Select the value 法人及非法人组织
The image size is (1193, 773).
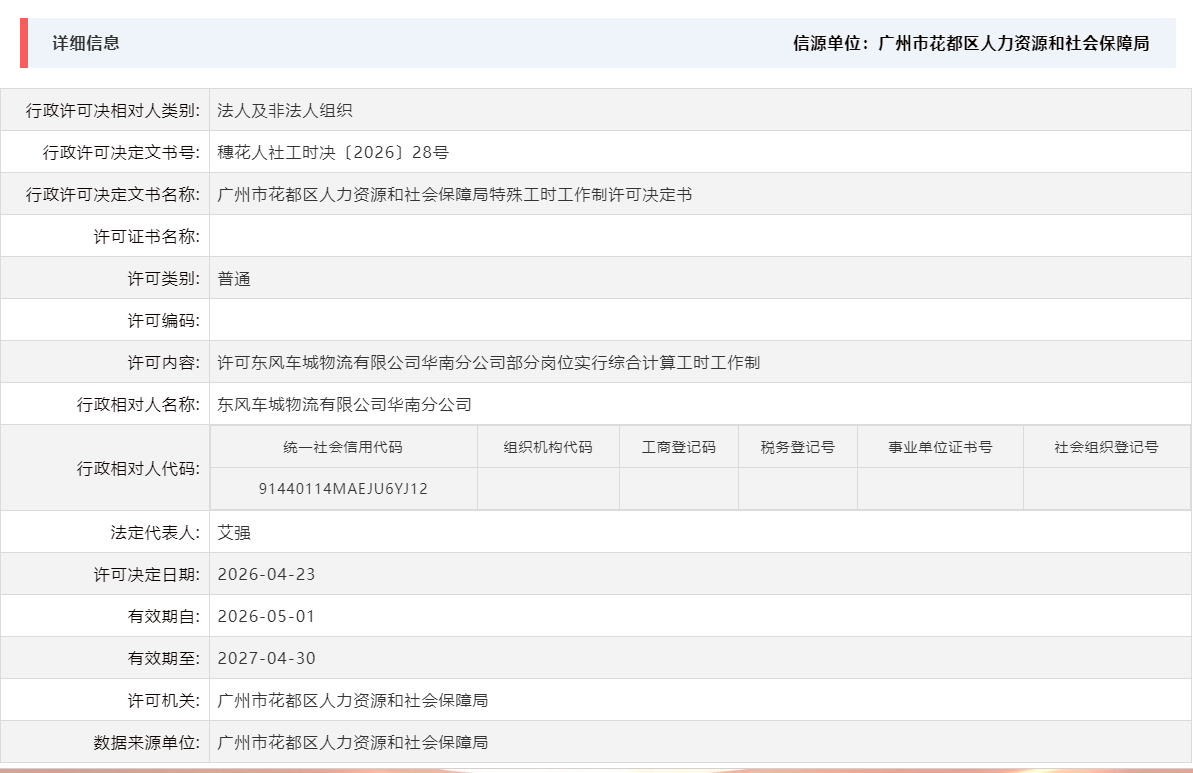tap(285, 110)
